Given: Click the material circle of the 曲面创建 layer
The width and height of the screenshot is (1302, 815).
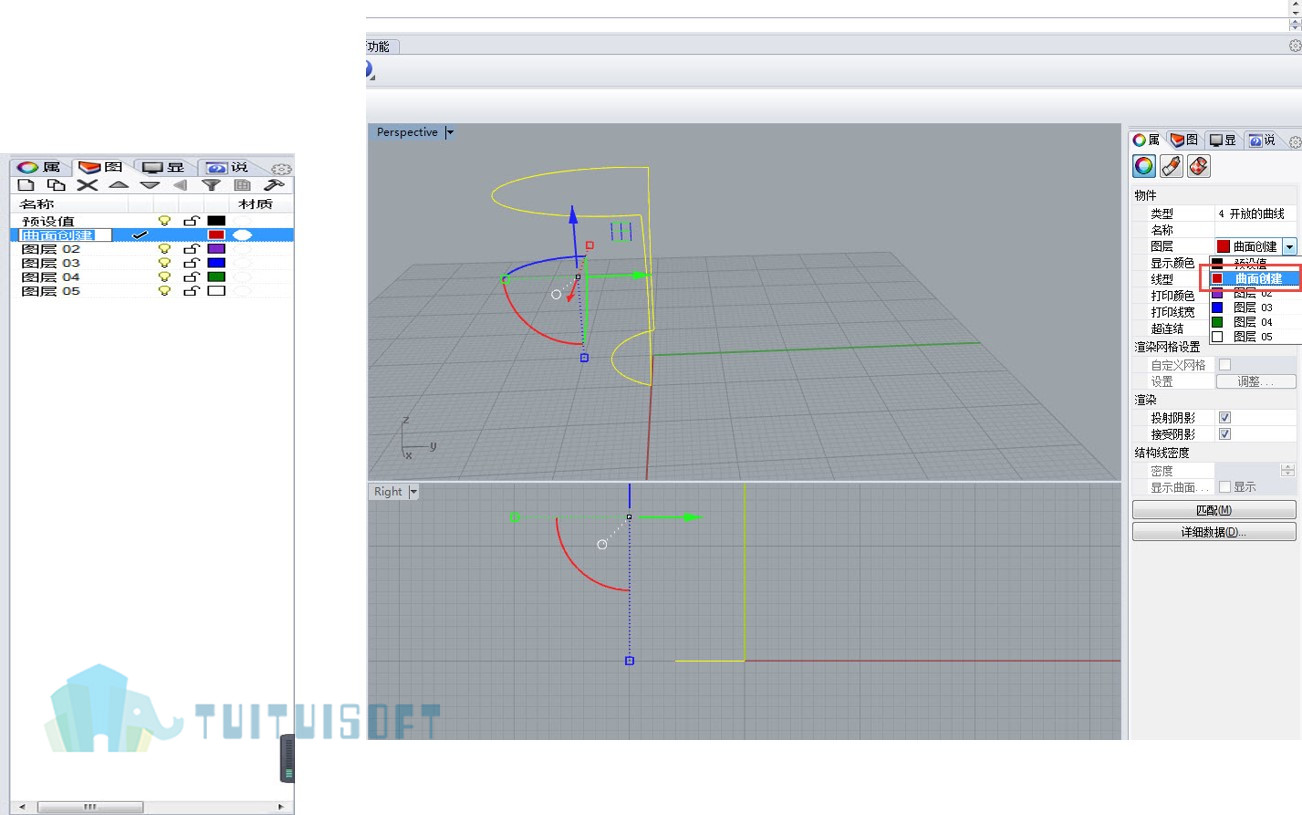Looking at the screenshot, I should (x=242, y=235).
